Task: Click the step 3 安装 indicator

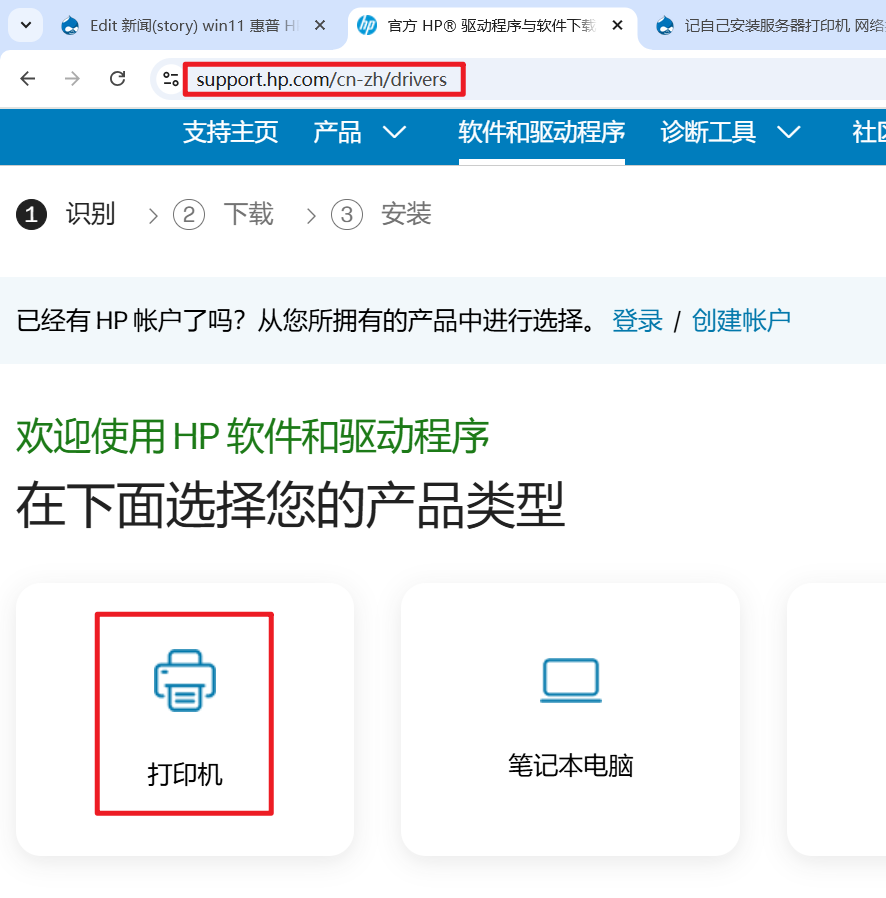Action: 381,215
